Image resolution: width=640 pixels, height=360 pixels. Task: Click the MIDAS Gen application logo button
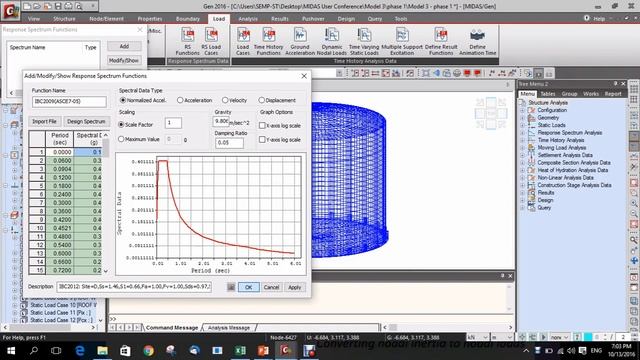[10, 10]
